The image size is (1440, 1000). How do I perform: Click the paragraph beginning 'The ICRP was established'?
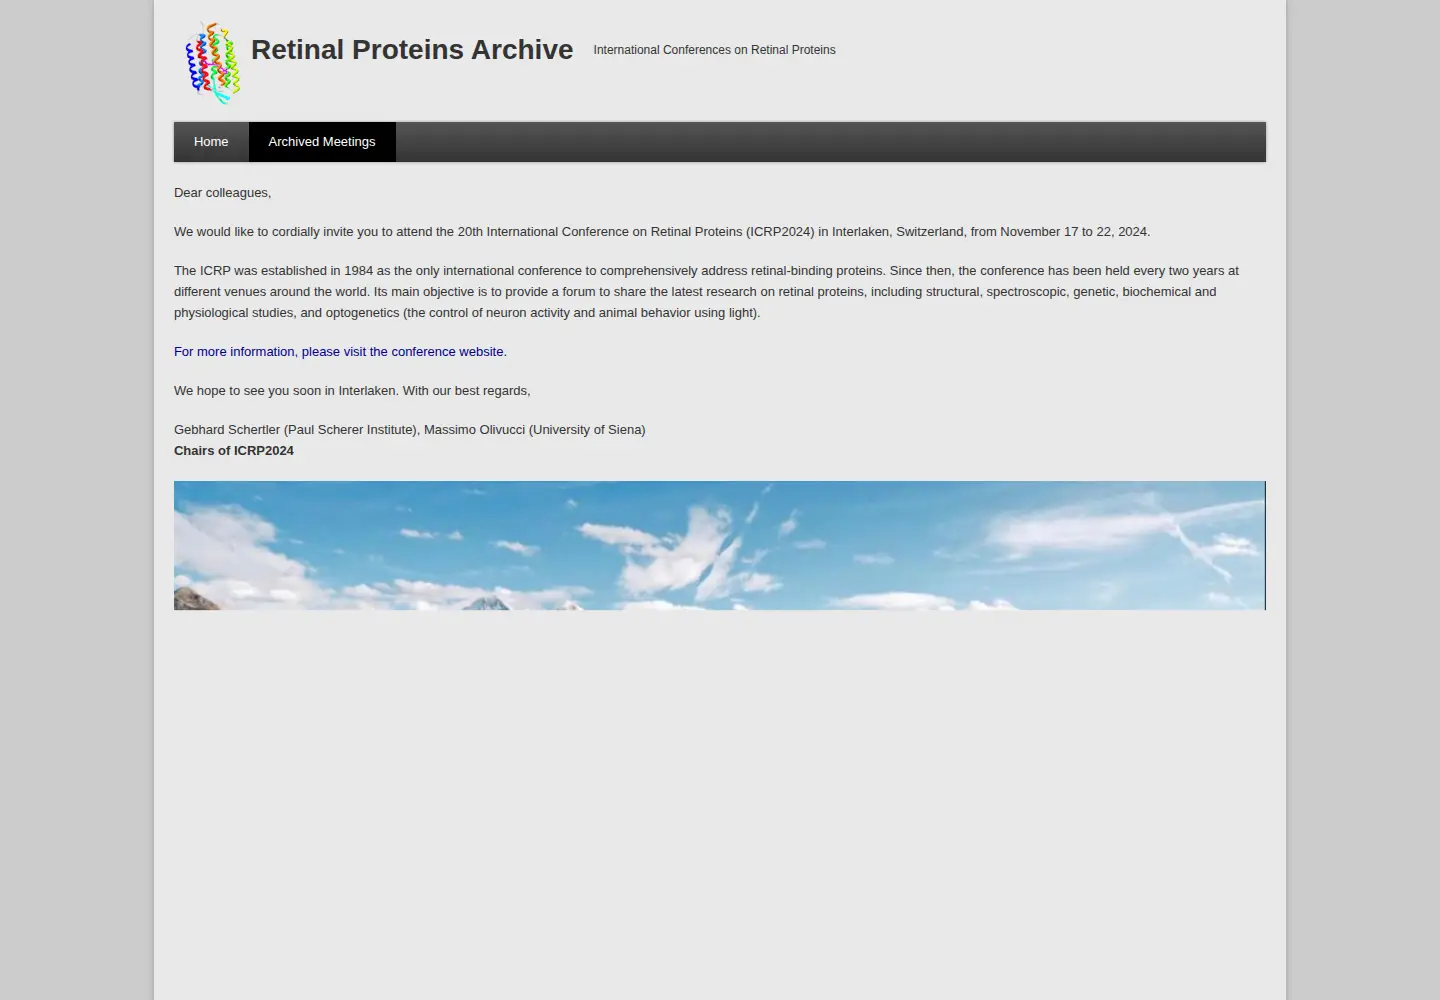[706, 292]
